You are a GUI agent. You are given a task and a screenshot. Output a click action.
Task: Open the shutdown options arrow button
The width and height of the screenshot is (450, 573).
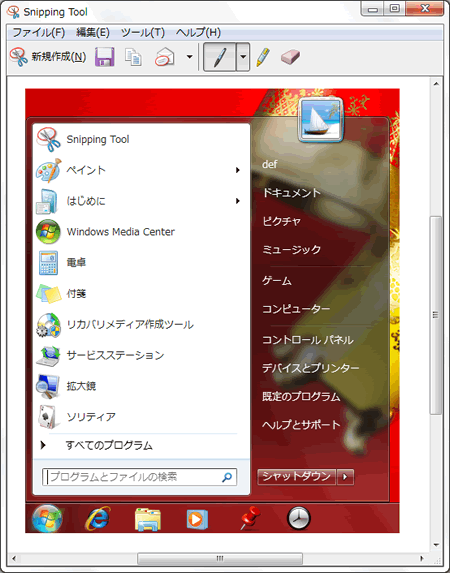345,477
